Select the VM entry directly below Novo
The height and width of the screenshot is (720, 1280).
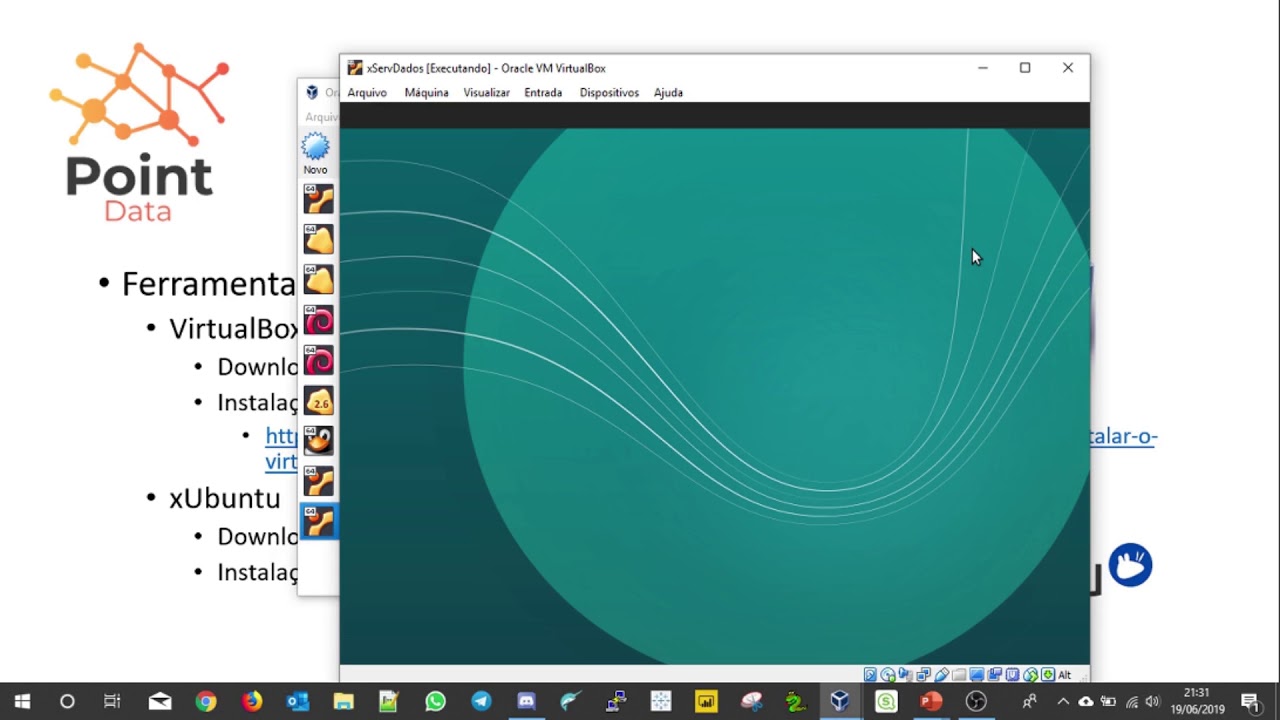point(319,199)
